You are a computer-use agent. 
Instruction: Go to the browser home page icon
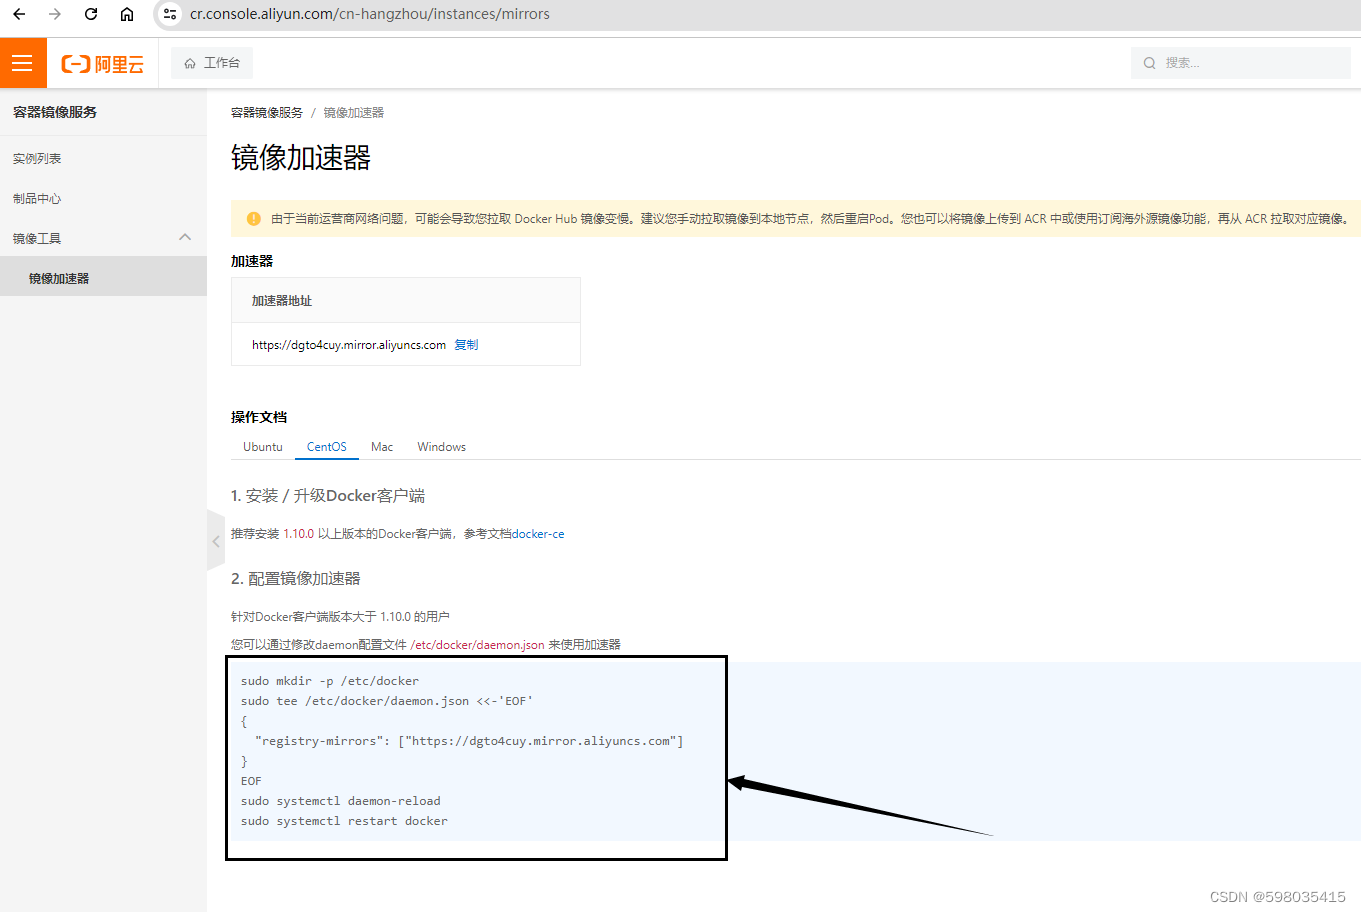(x=127, y=14)
